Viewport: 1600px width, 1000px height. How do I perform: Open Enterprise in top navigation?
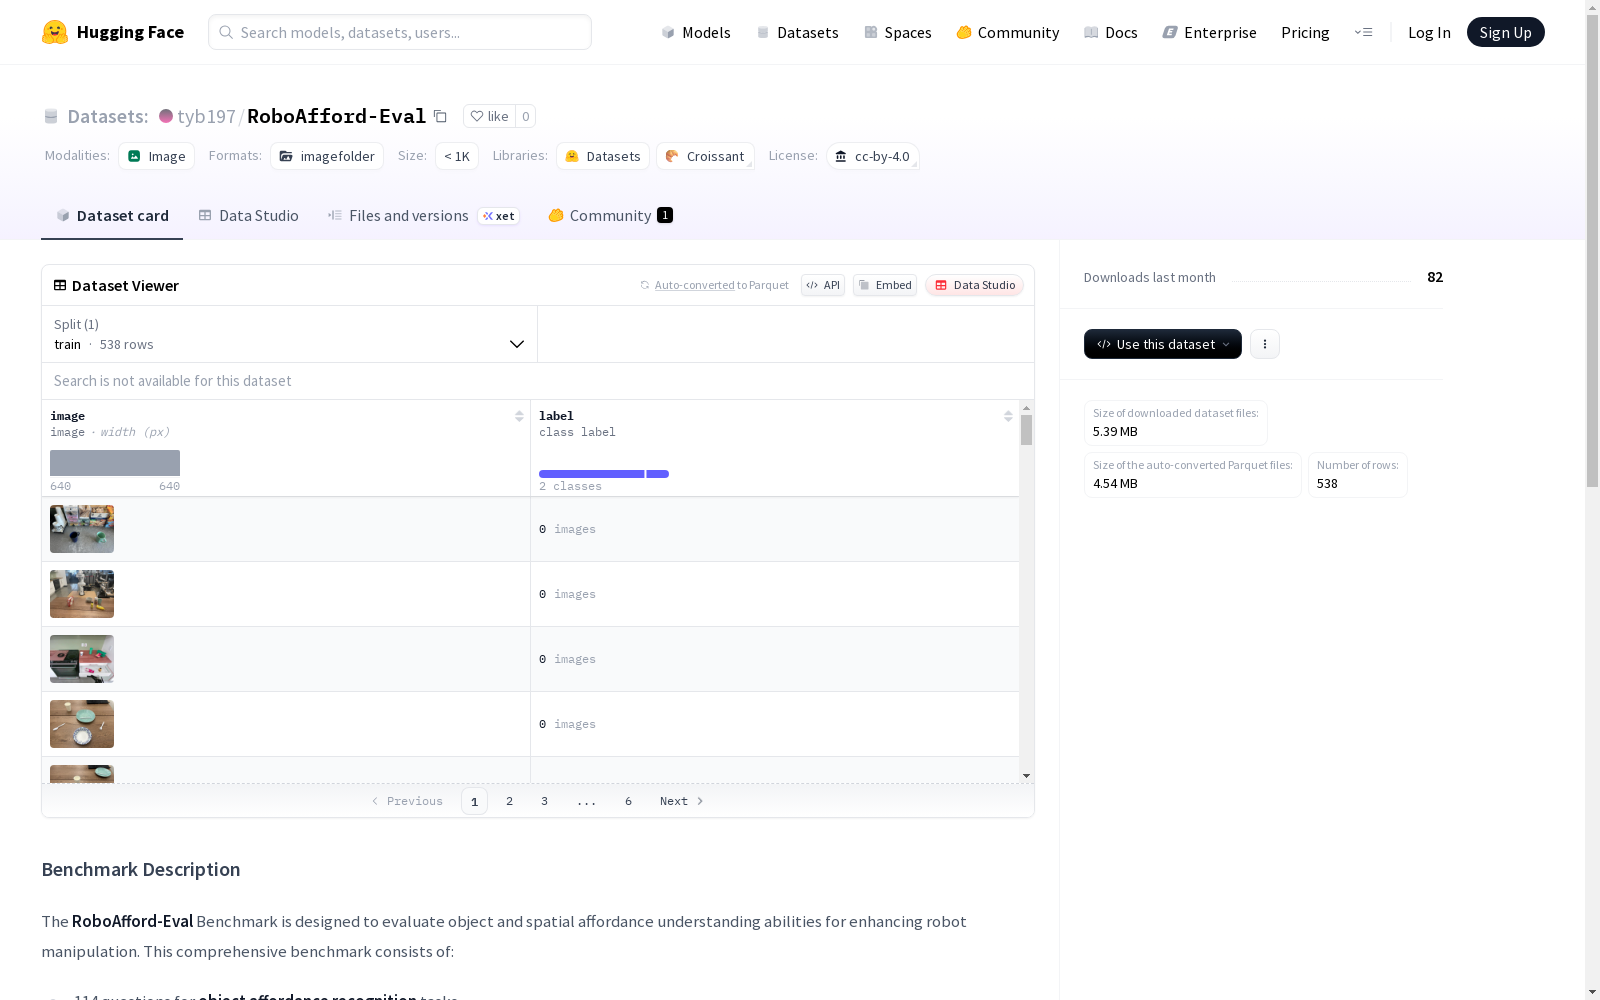pyautogui.click(x=1210, y=32)
